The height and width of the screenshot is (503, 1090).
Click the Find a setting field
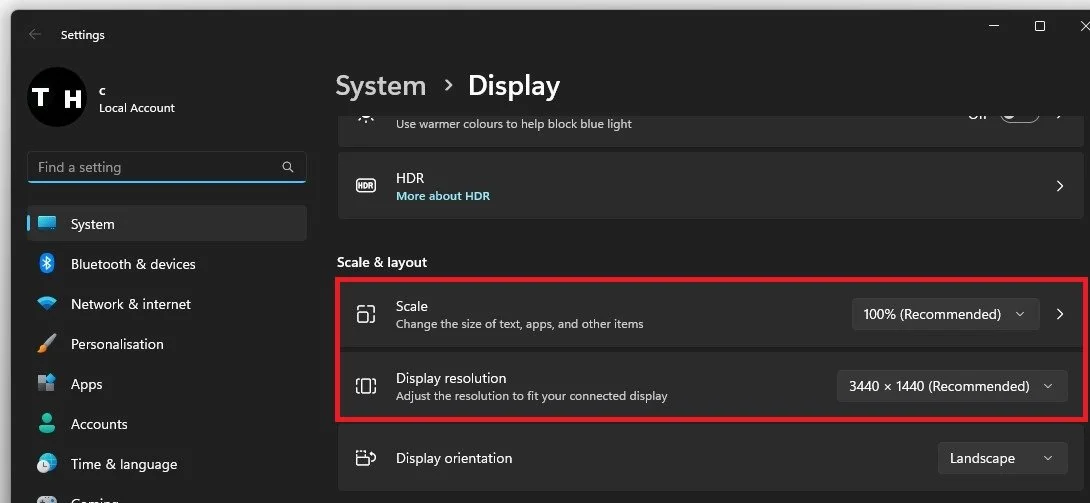tap(167, 167)
